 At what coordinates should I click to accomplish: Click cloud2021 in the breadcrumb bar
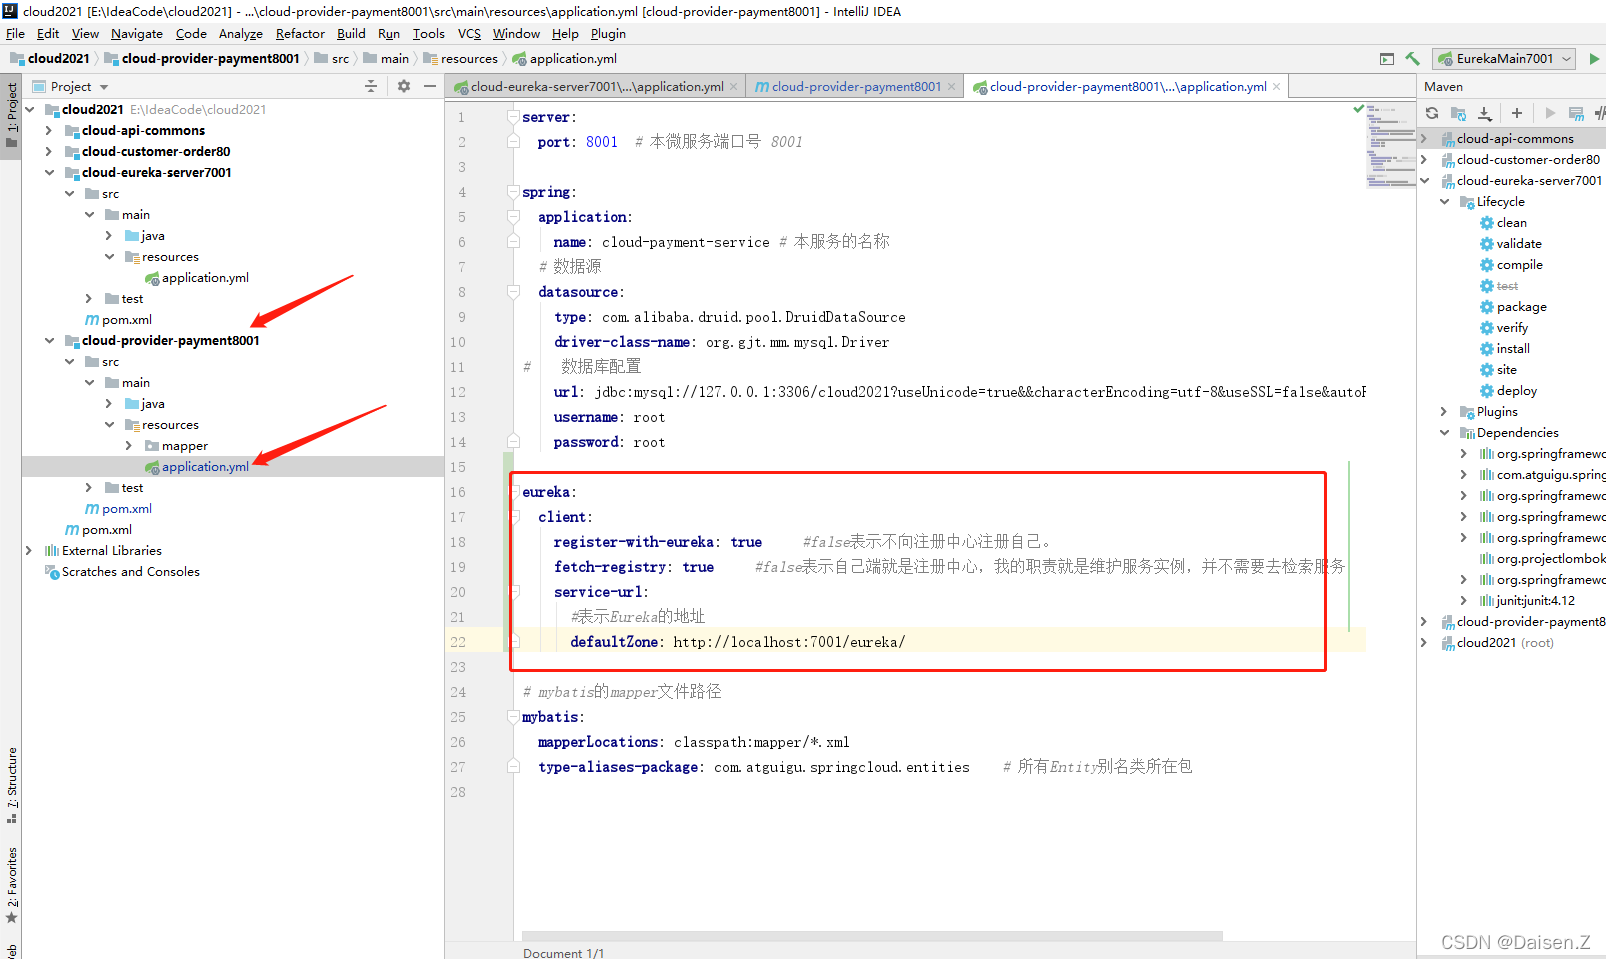pos(50,59)
